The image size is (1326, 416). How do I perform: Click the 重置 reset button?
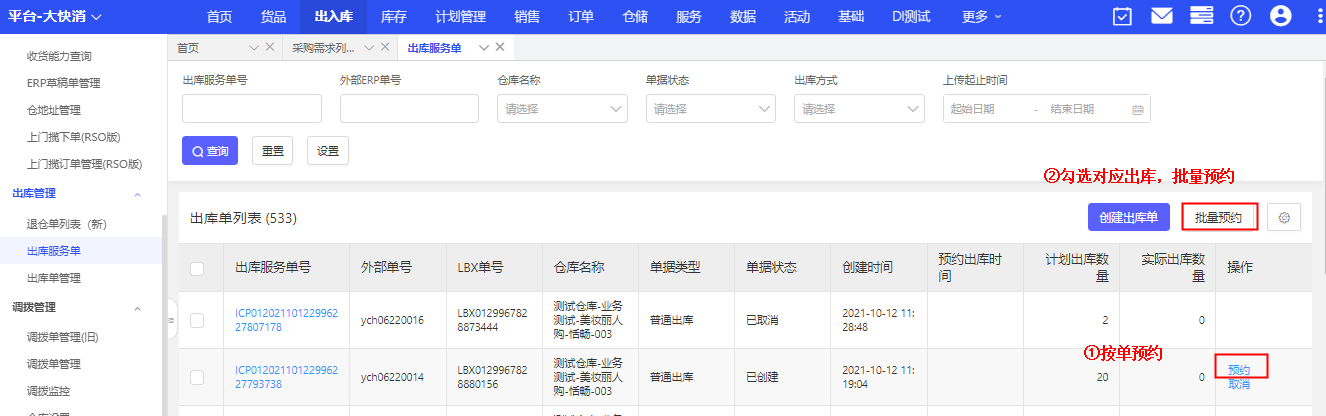tap(273, 151)
